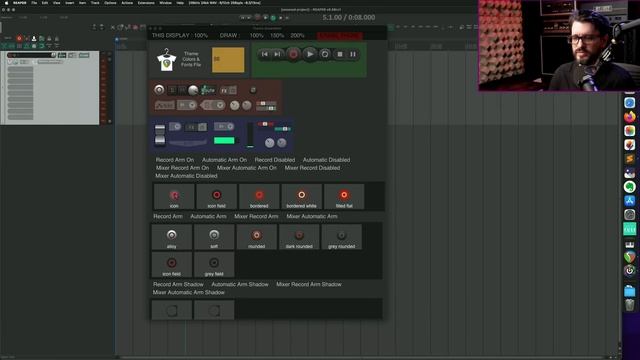Choose the 'rounded' button style thumbnail
This screenshot has width=640, height=360.
257,237
